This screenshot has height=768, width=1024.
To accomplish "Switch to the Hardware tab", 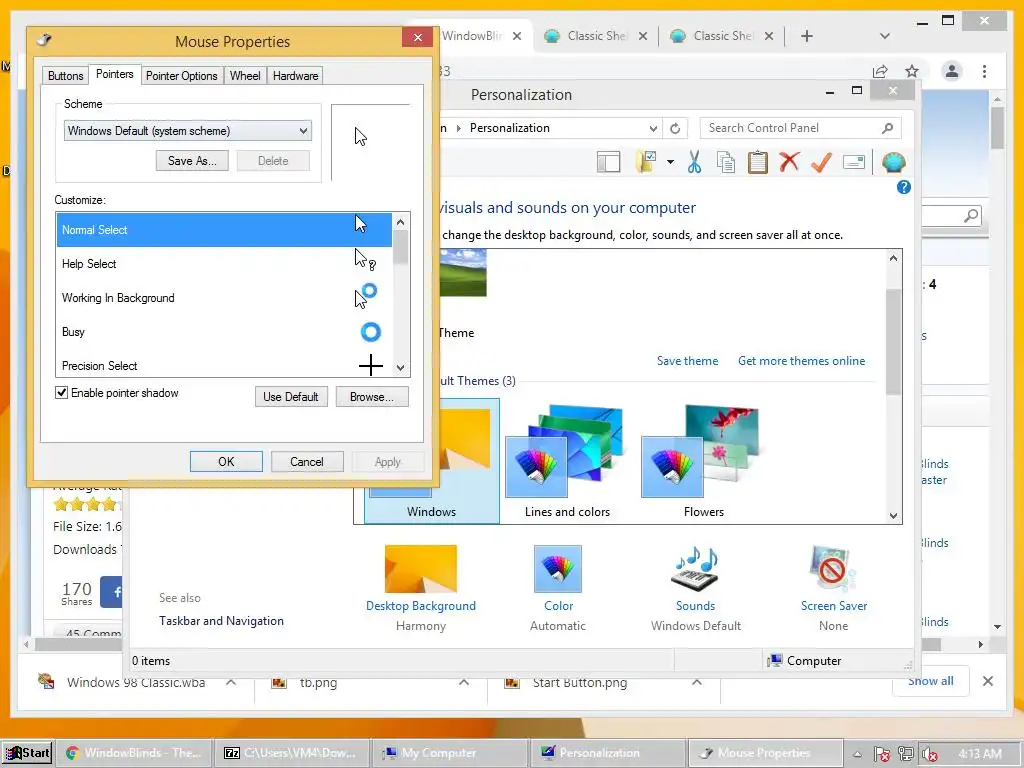I will click(x=295, y=76).
